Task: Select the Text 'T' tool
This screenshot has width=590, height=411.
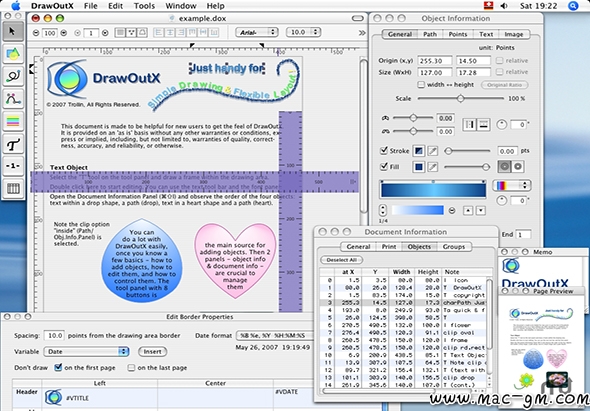Action: [x=13, y=144]
